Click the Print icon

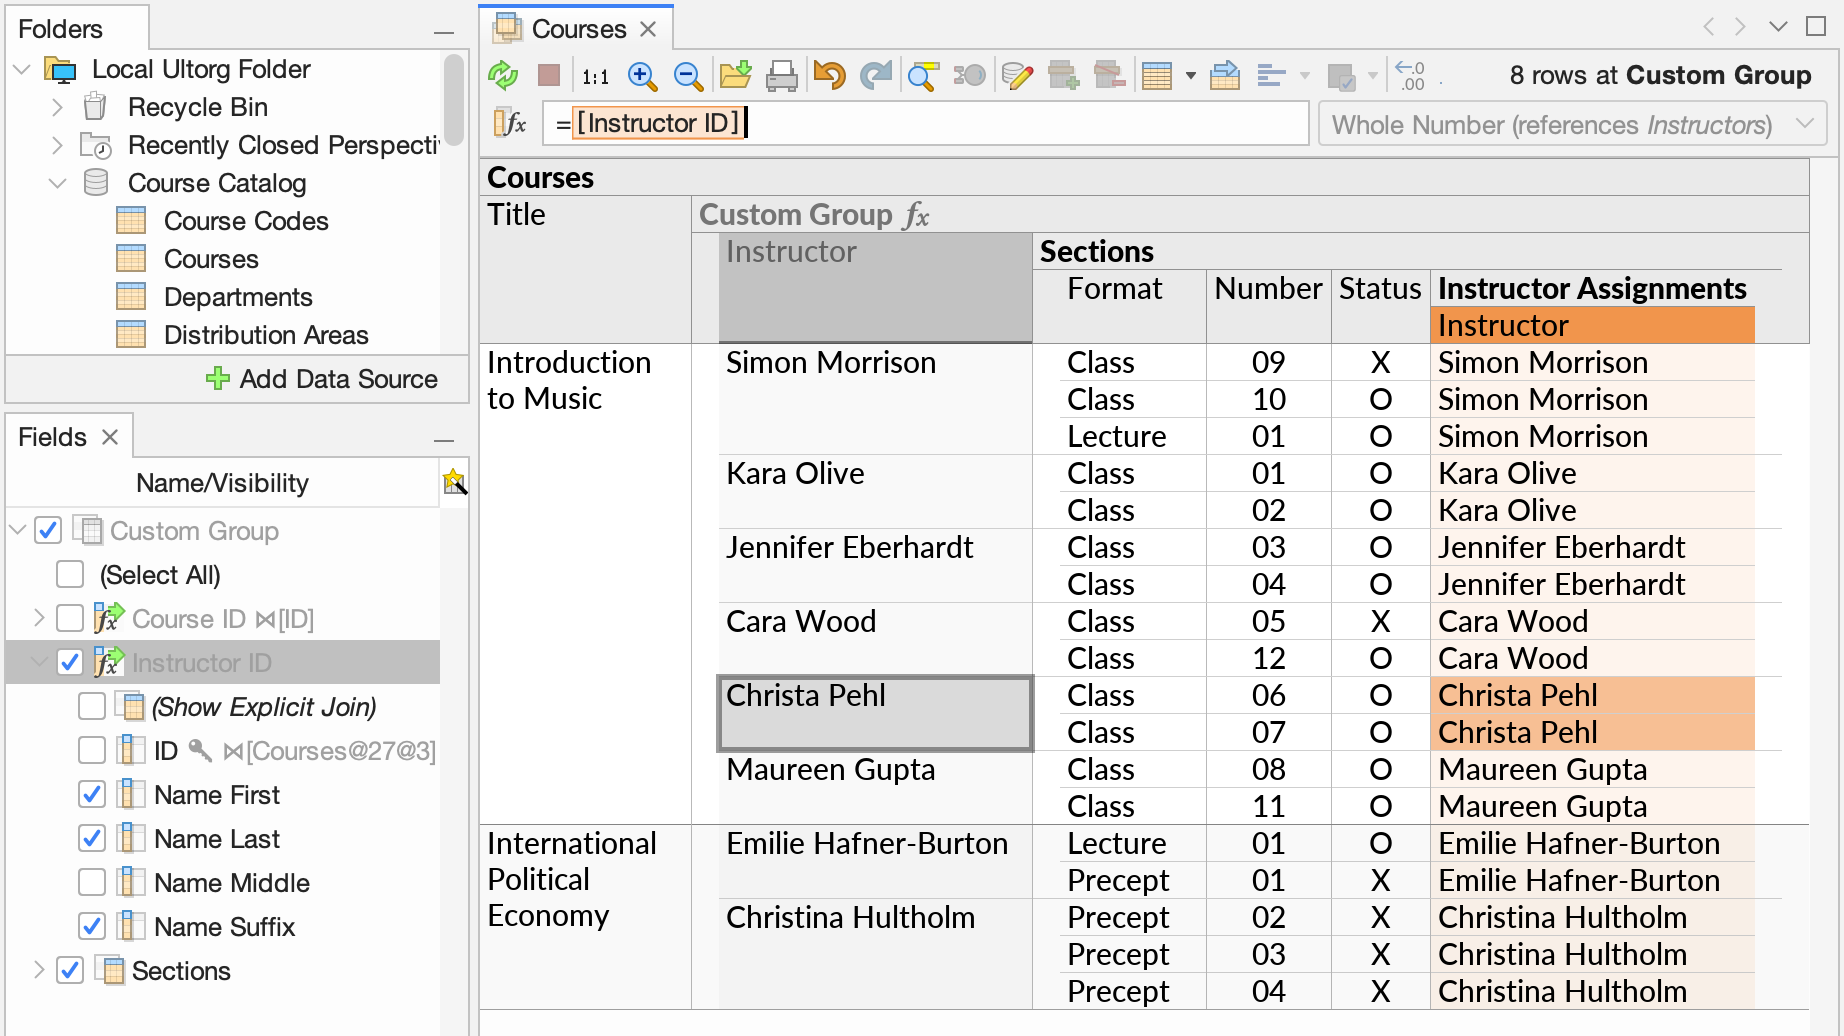tap(783, 75)
